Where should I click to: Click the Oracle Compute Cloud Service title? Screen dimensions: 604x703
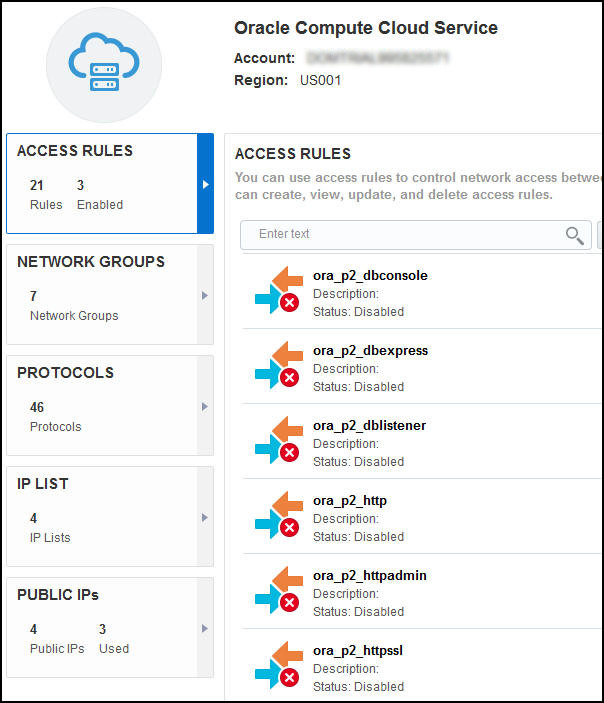click(x=366, y=28)
